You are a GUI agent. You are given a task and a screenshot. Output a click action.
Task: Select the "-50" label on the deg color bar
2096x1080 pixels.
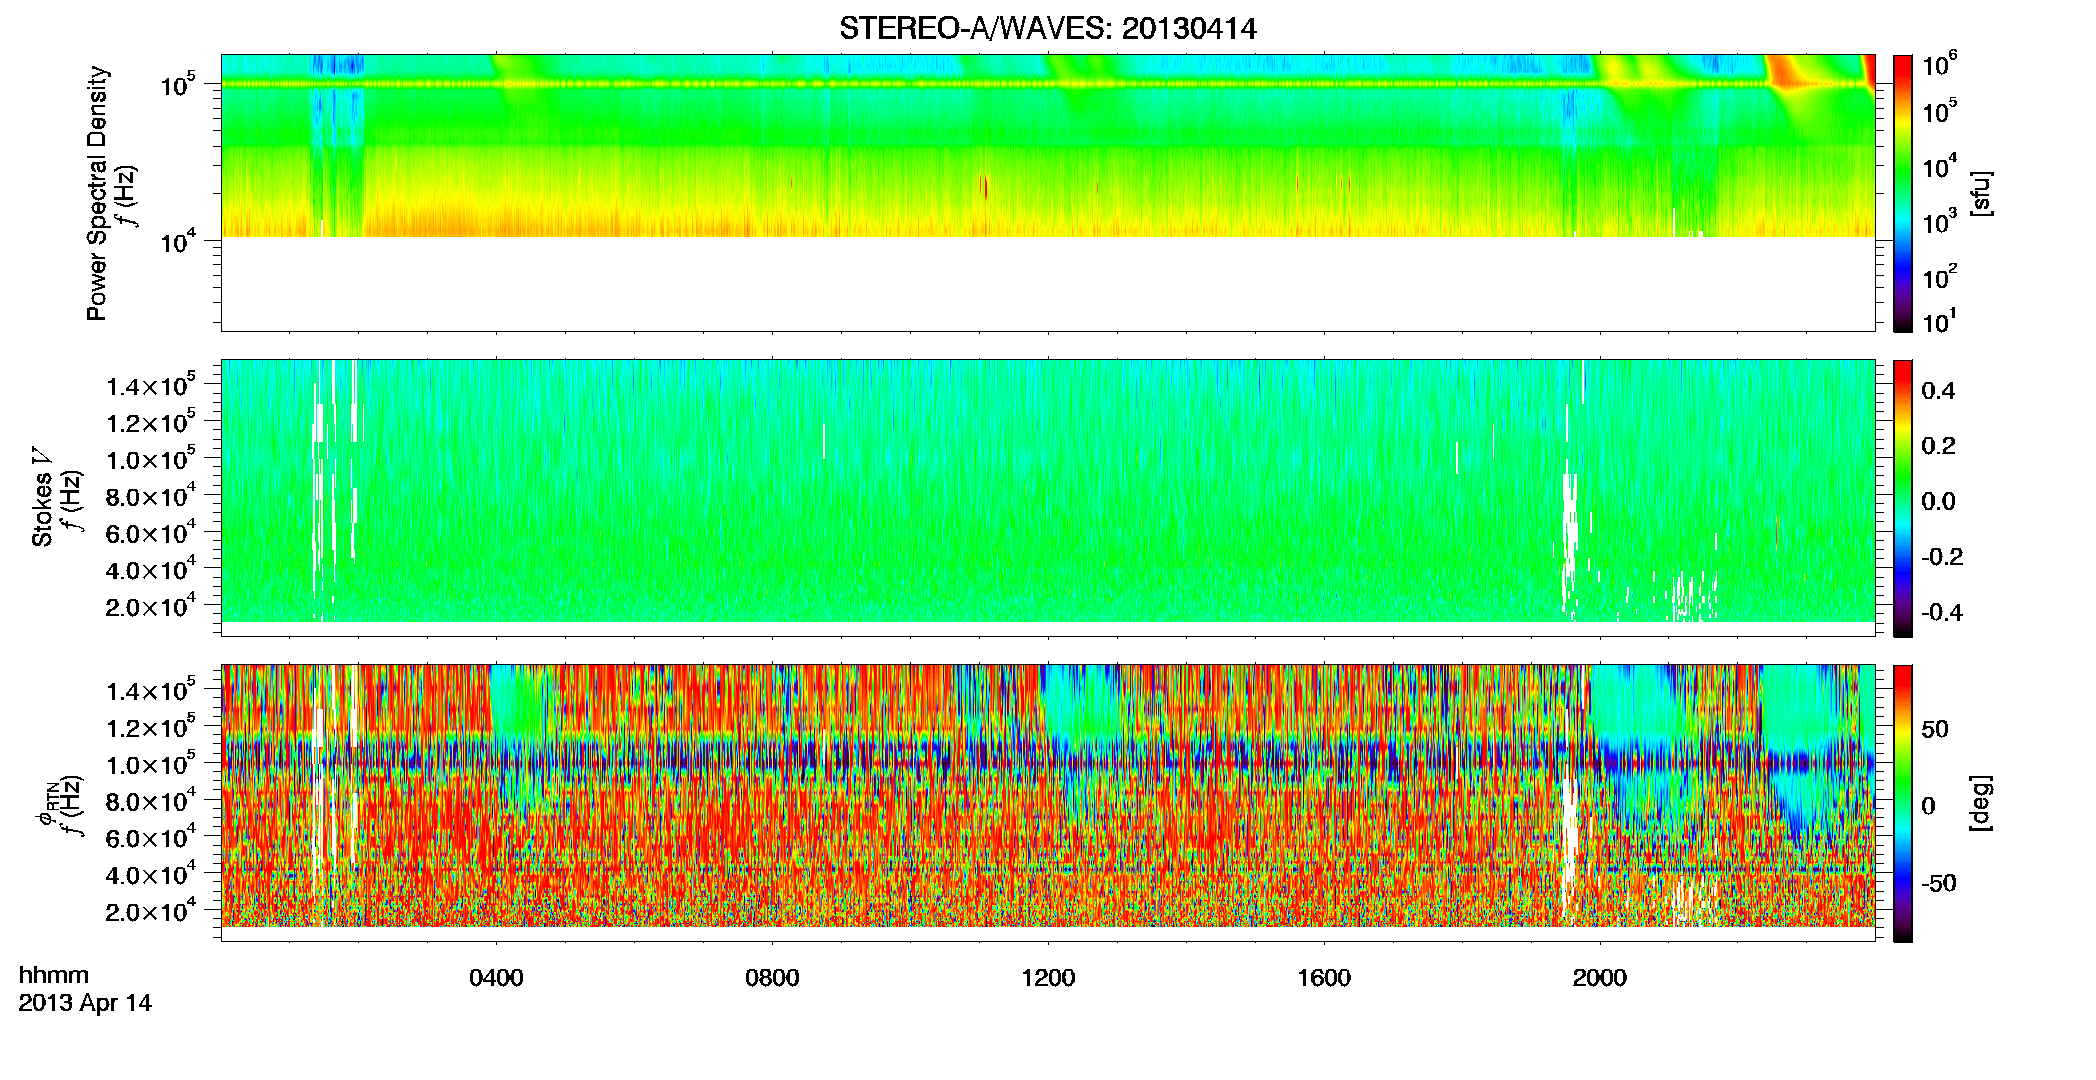[x=1939, y=884]
